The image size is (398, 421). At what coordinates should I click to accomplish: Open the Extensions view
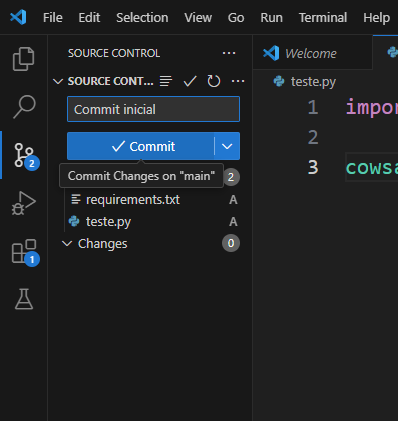[25, 252]
